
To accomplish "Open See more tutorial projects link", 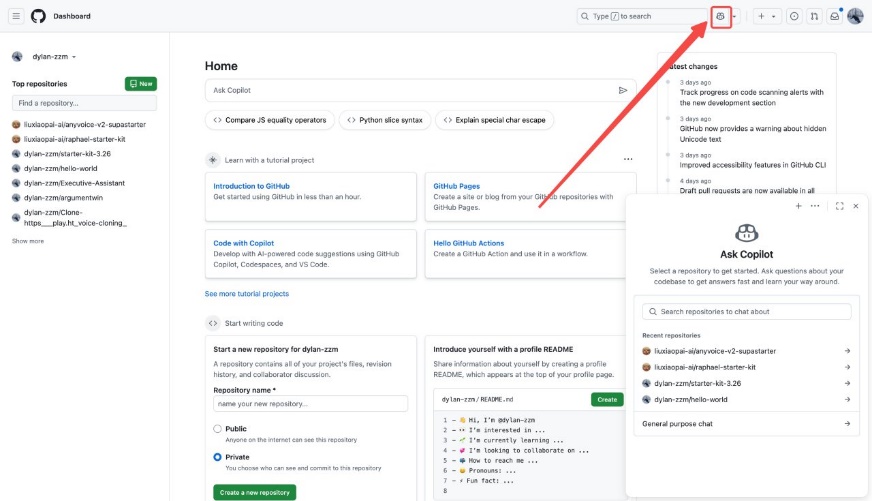I will [x=247, y=294].
